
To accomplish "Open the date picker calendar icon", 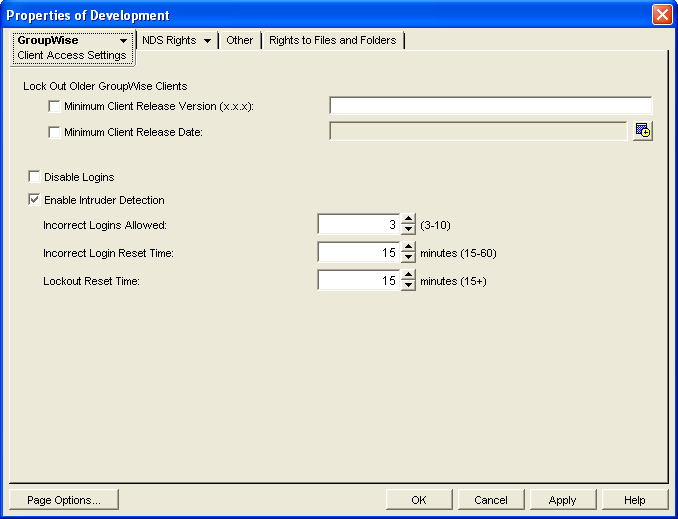I will [x=643, y=131].
